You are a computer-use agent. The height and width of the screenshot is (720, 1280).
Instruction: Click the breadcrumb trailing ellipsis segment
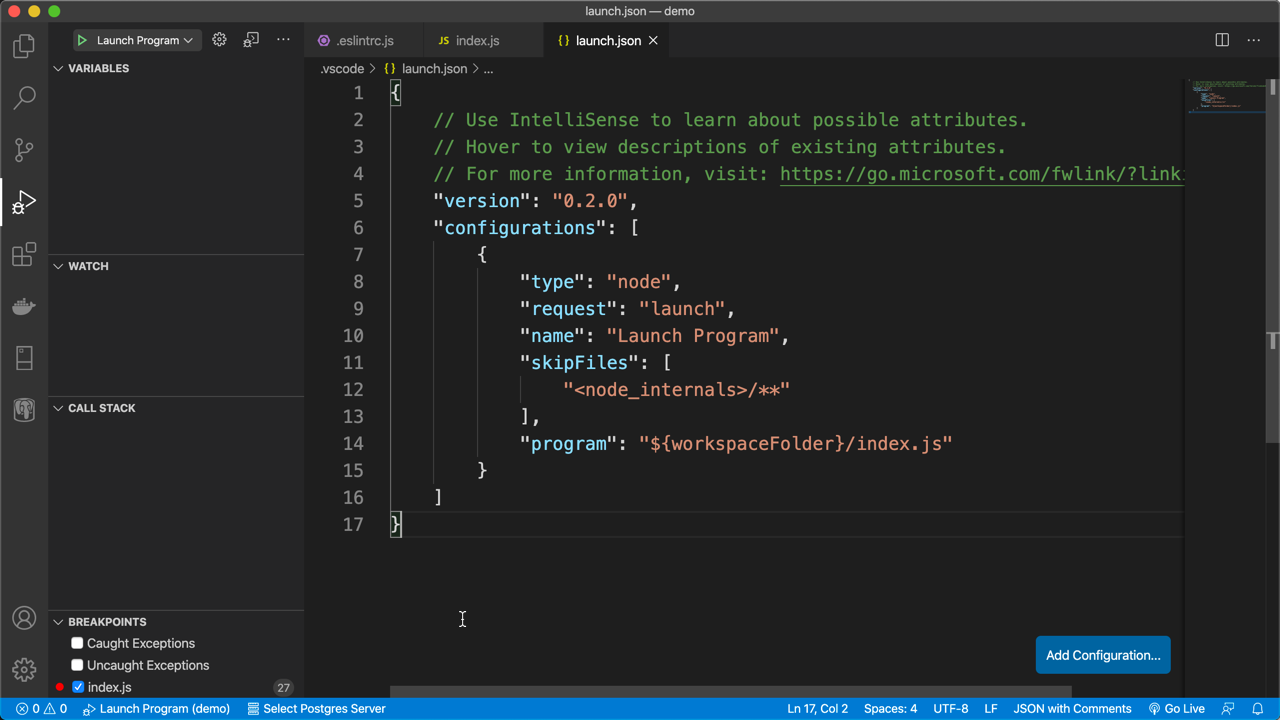pos(488,69)
